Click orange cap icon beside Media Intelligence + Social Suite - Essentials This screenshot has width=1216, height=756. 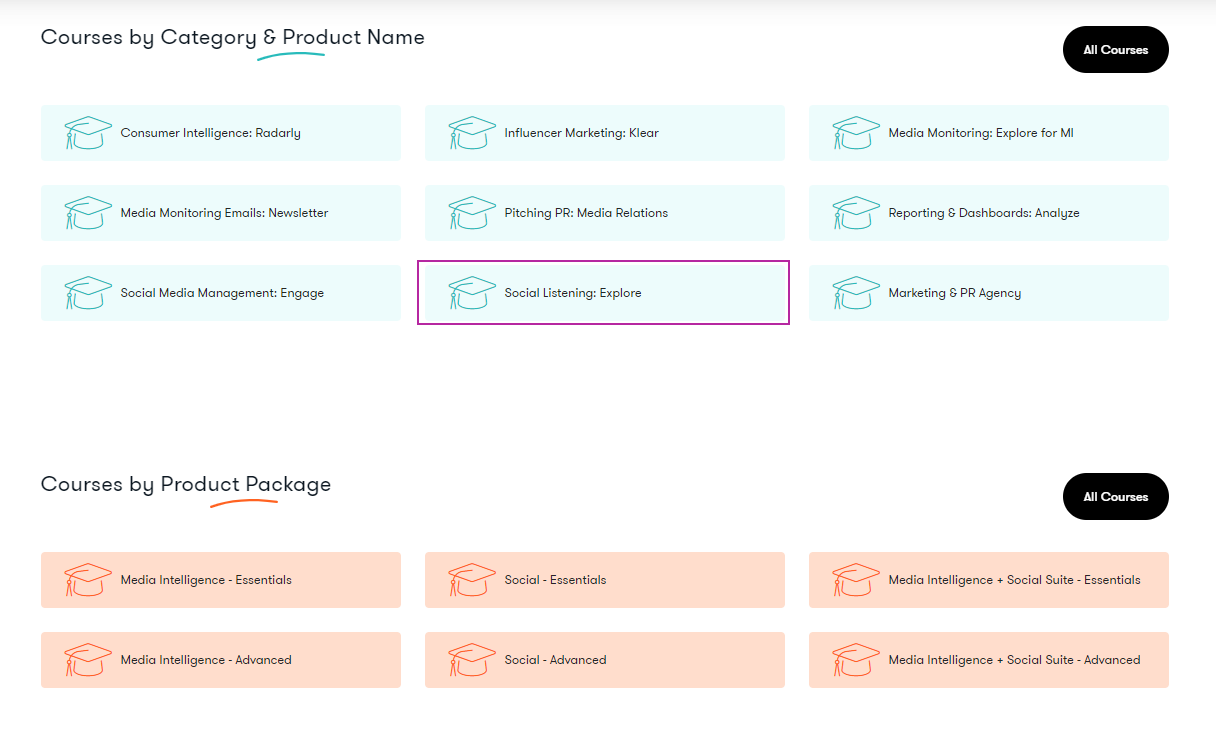[x=856, y=580]
